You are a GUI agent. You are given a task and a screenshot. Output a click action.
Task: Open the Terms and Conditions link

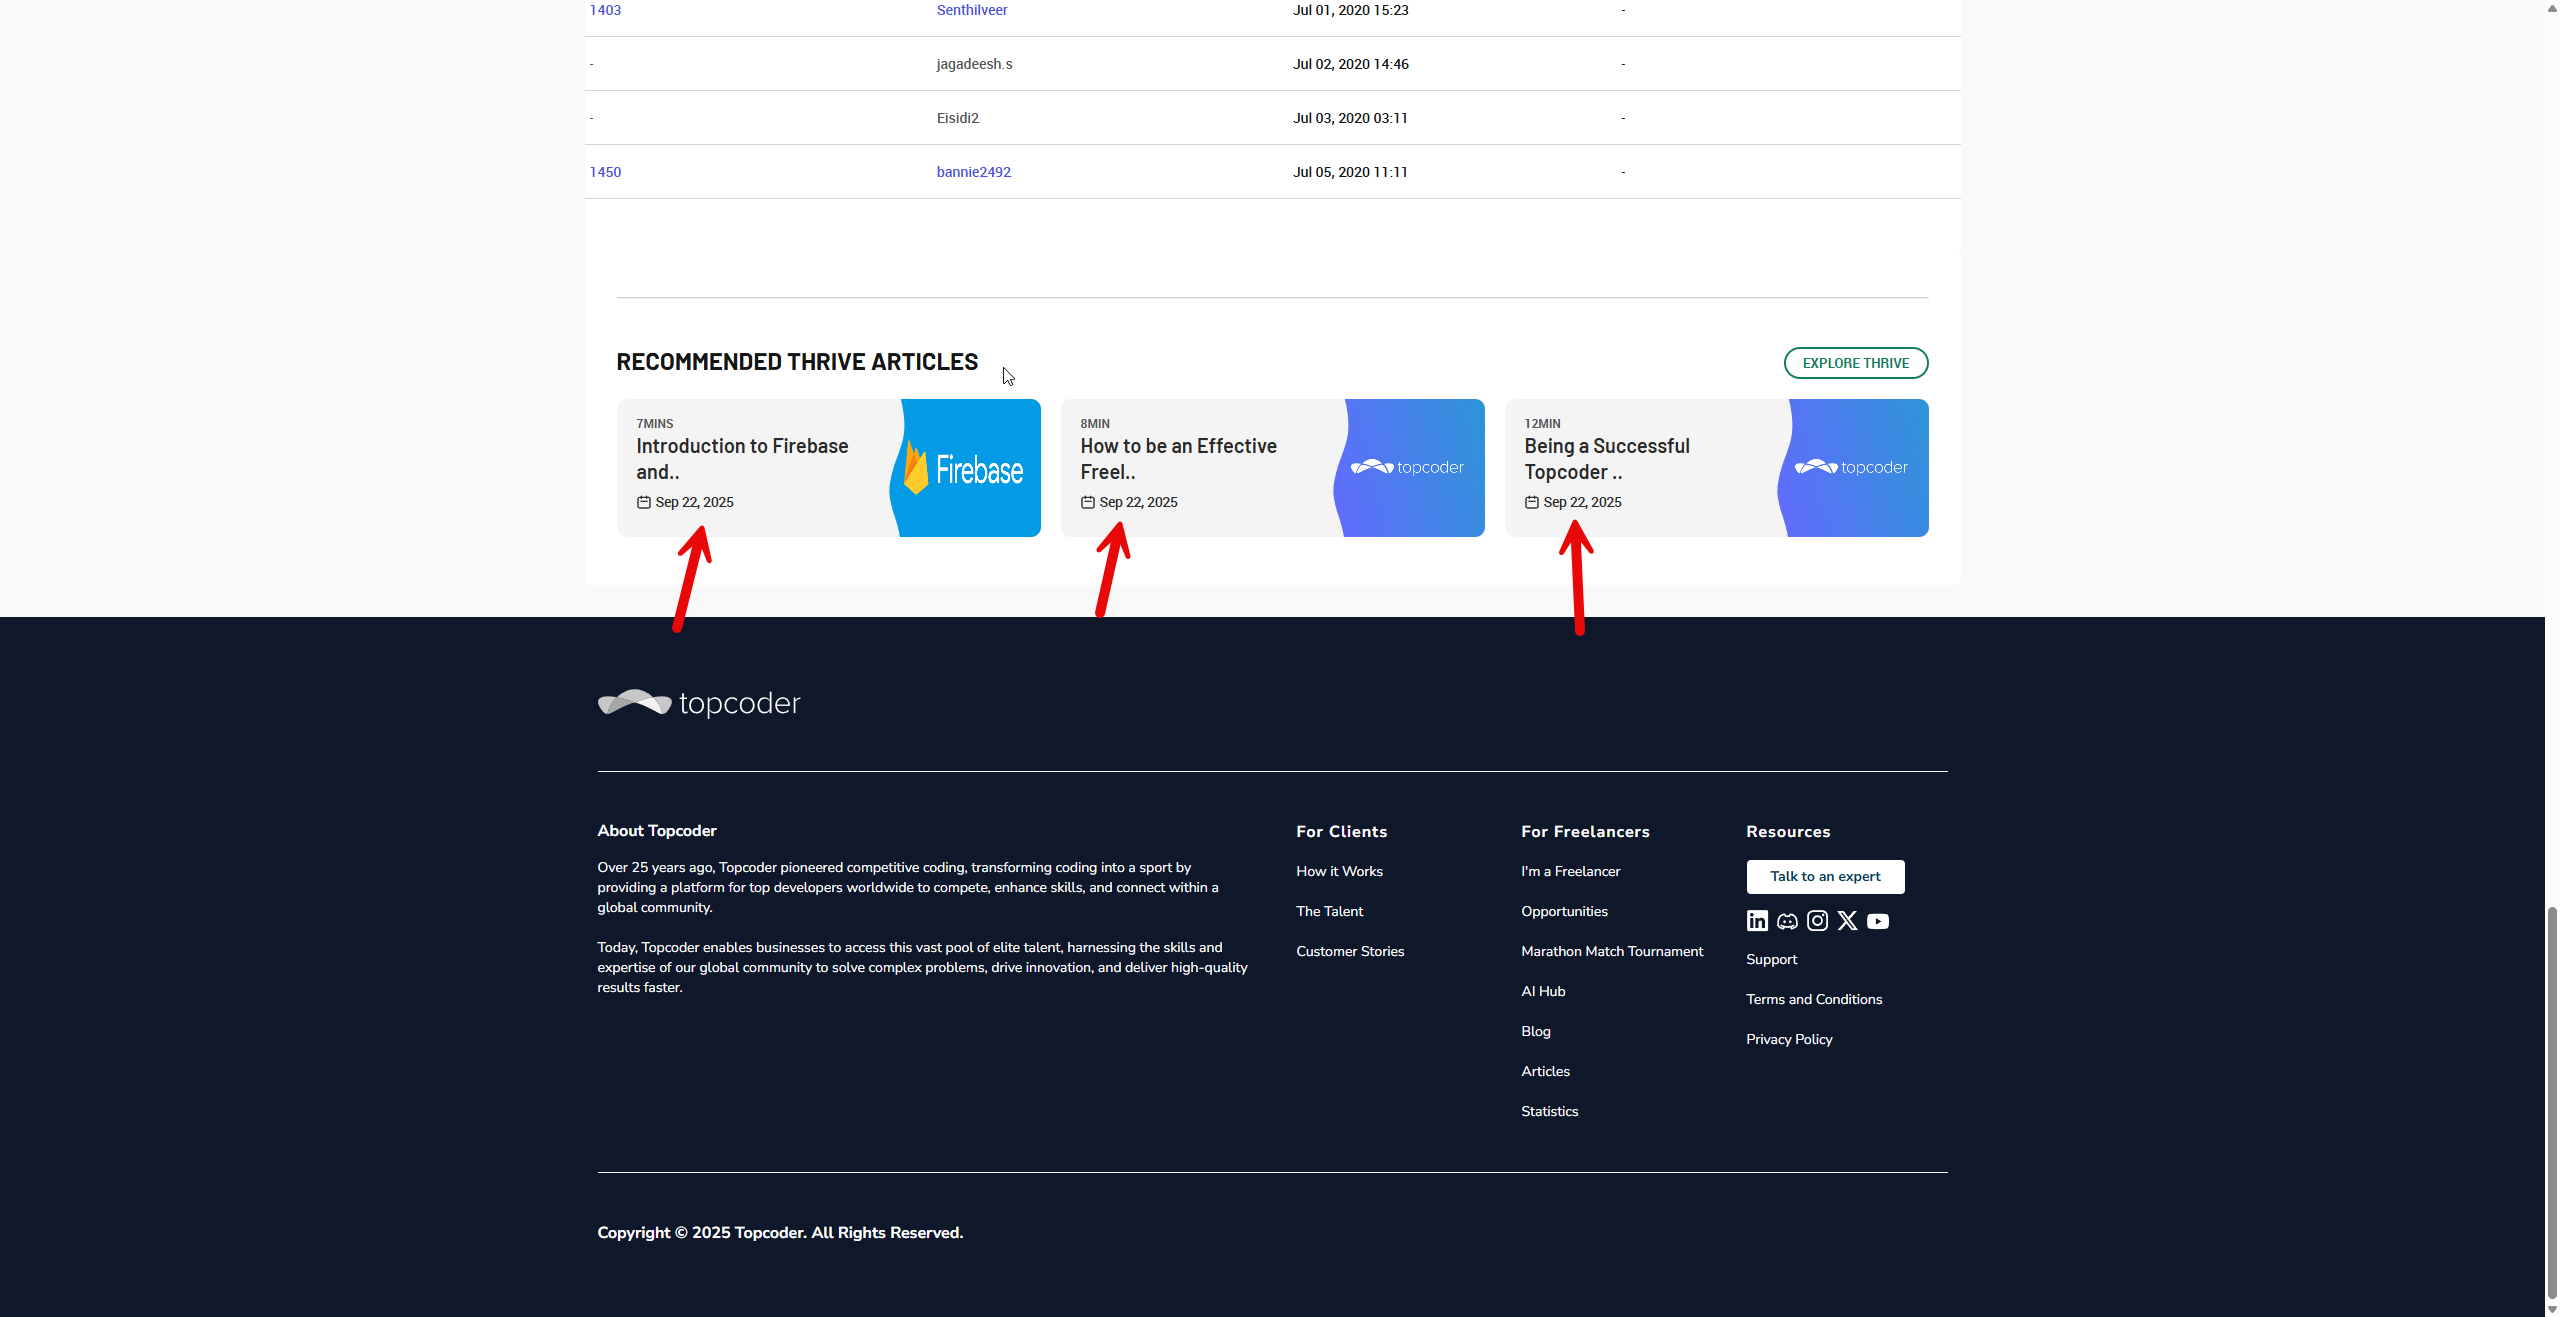tap(1813, 999)
